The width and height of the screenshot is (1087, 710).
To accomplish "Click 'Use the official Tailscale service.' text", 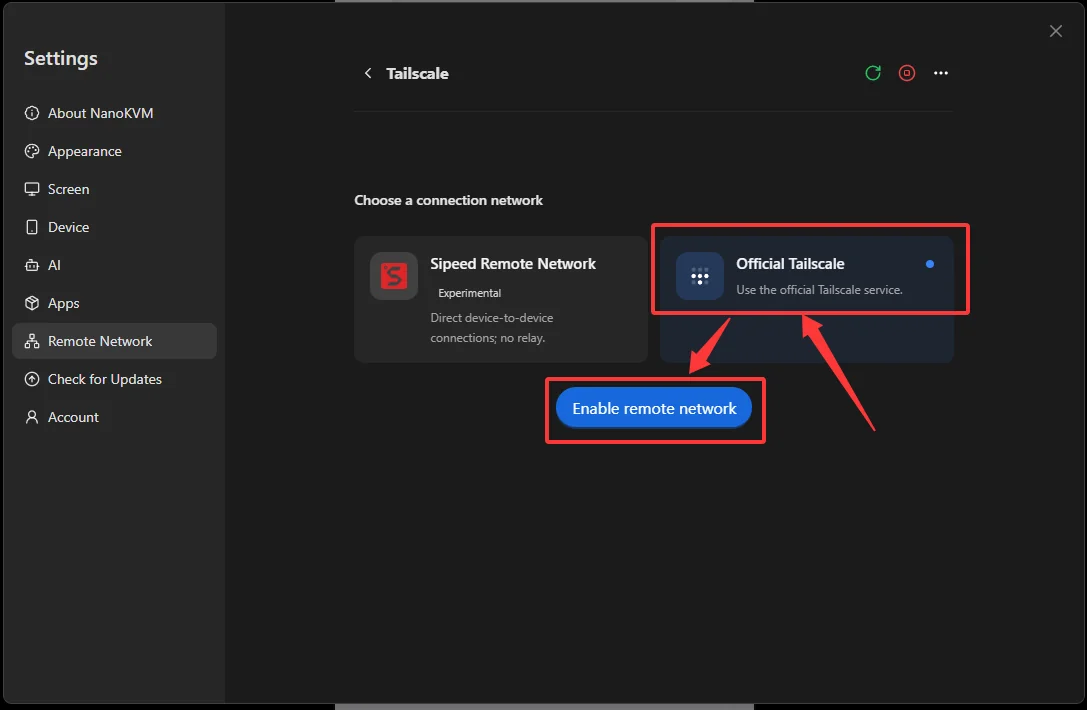I will tap(819, 290).
